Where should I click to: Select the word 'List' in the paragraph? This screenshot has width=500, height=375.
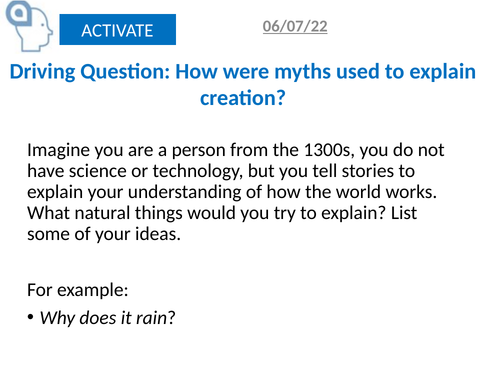404,213
